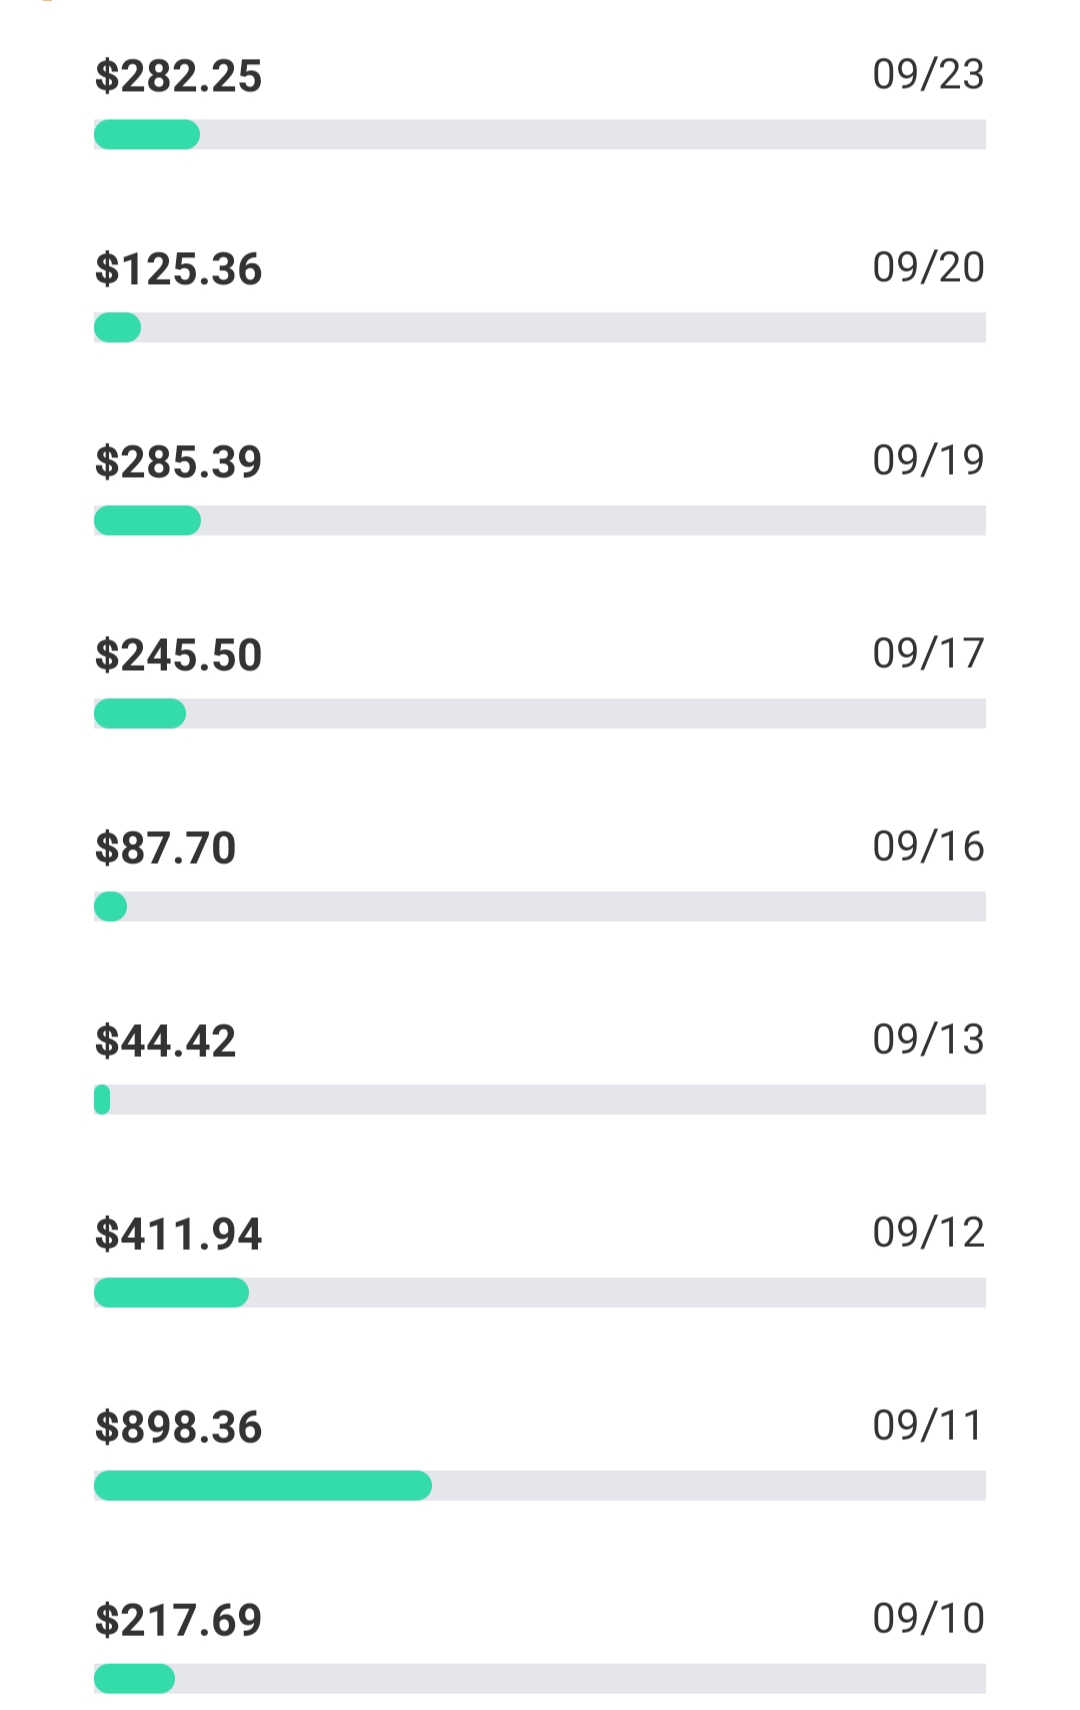Open the $125.36 entry
1080x1710 pixels.
coord(178,270)
